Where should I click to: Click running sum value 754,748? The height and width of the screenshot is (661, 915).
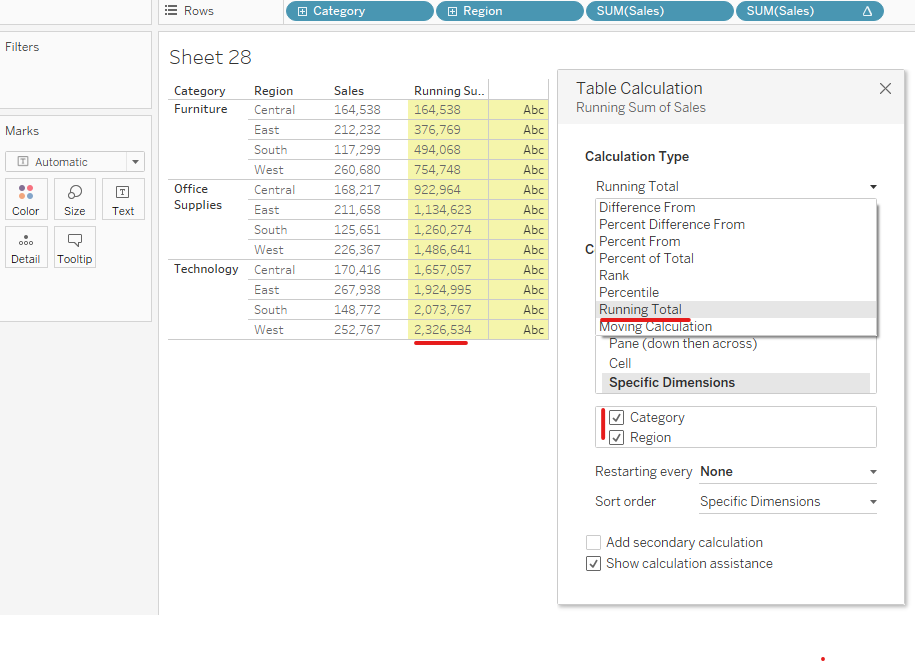pyautogui.click(x=437, y=170)
